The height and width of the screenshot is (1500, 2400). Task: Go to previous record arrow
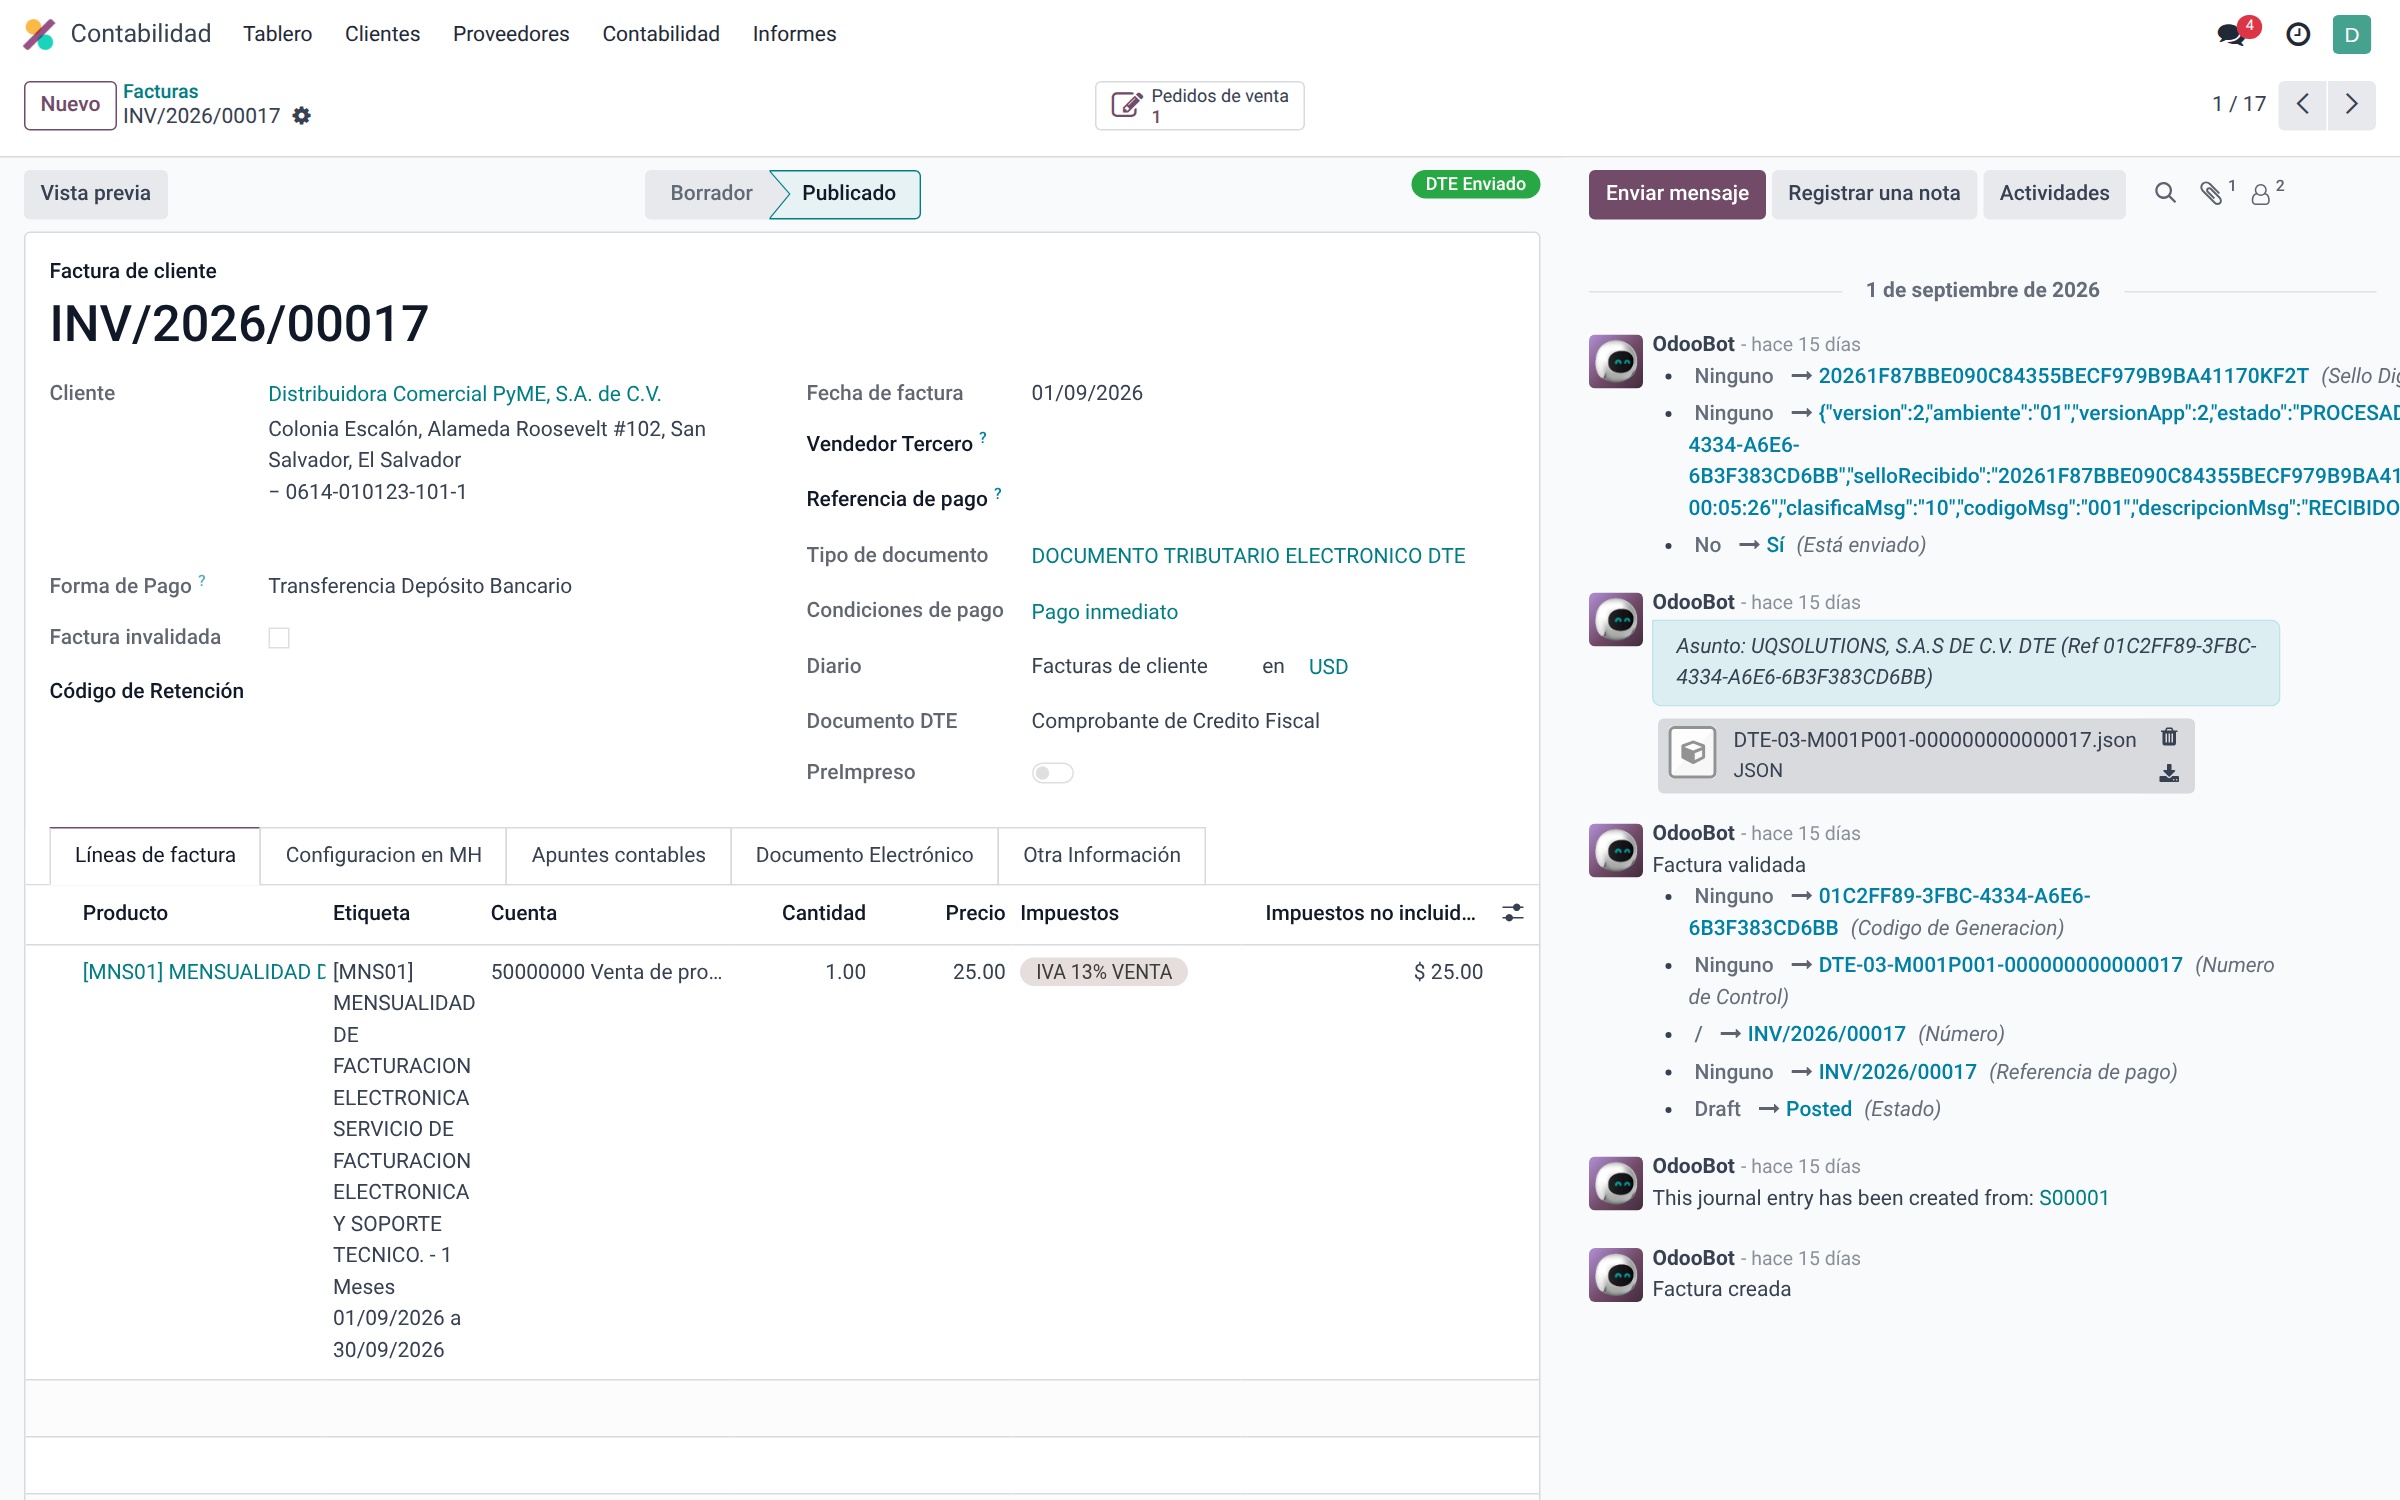[x=2302, y=104]
